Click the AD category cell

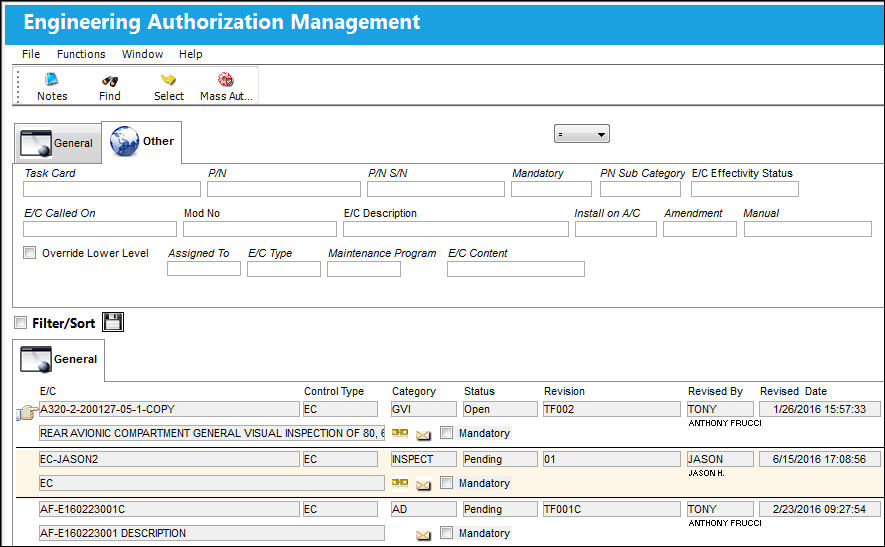[423, 509]
